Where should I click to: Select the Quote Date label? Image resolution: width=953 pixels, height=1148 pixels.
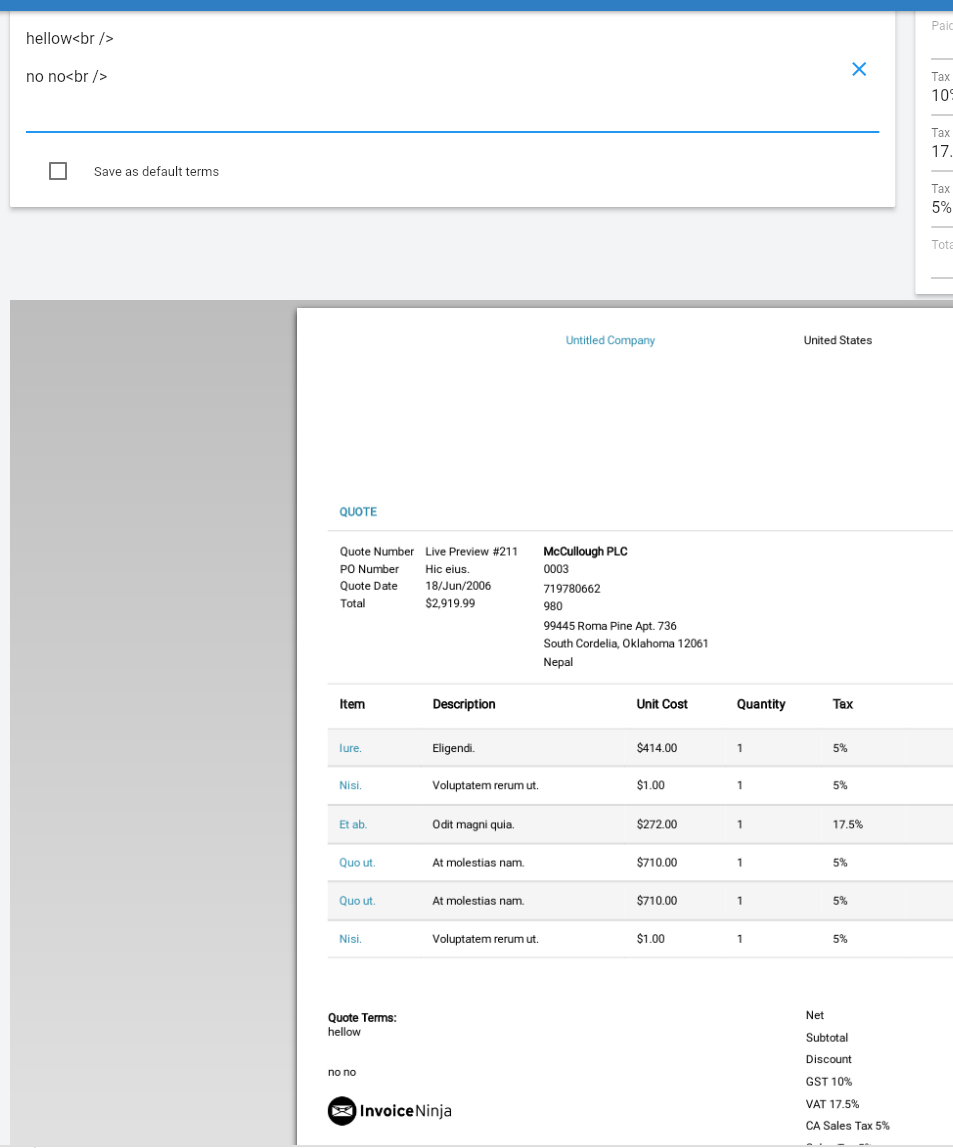pos(369,586)
